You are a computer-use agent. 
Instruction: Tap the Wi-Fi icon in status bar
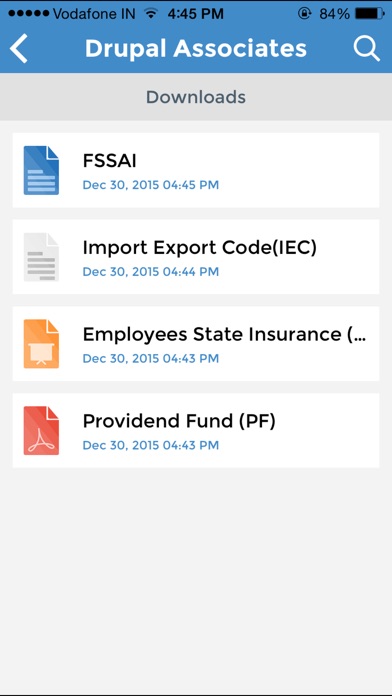tap(151, 13)
